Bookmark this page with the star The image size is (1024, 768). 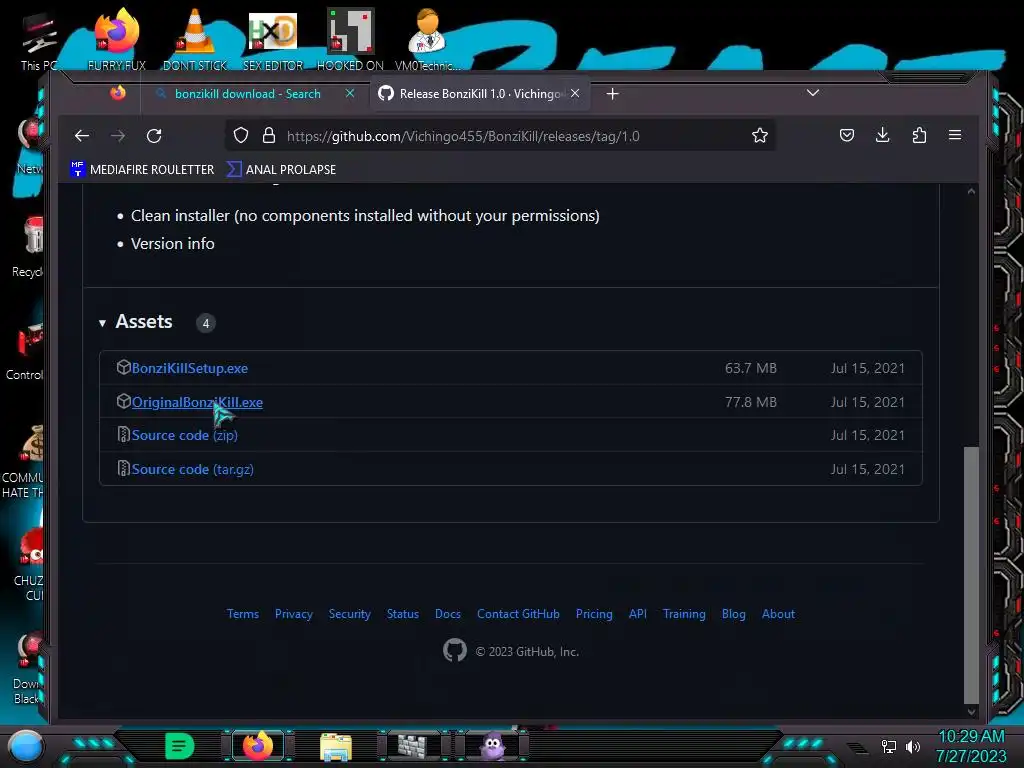click(760, 136)
